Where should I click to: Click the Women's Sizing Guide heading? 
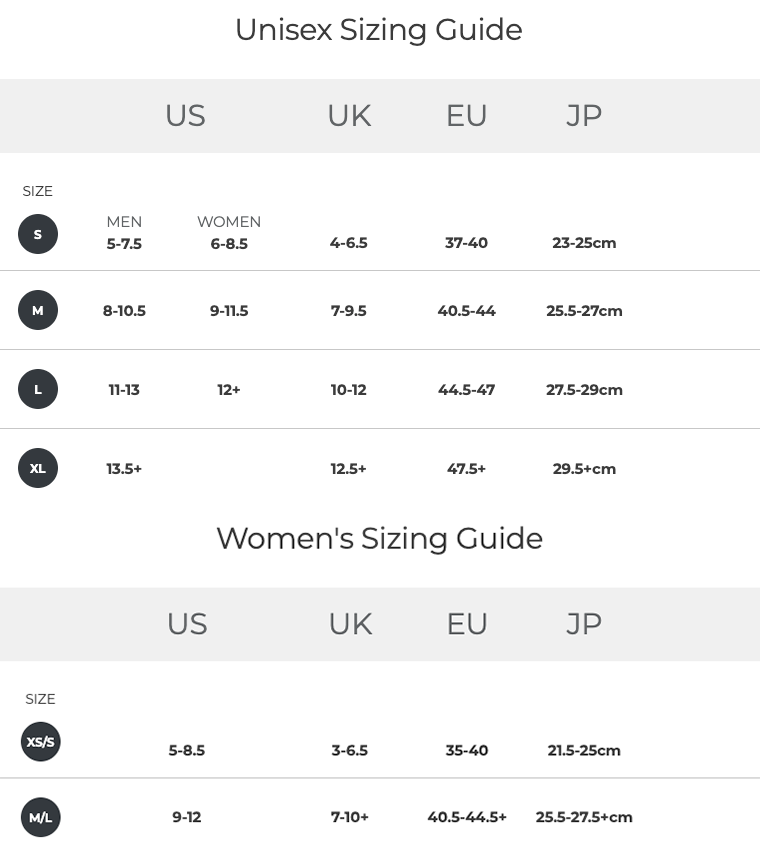379,538
